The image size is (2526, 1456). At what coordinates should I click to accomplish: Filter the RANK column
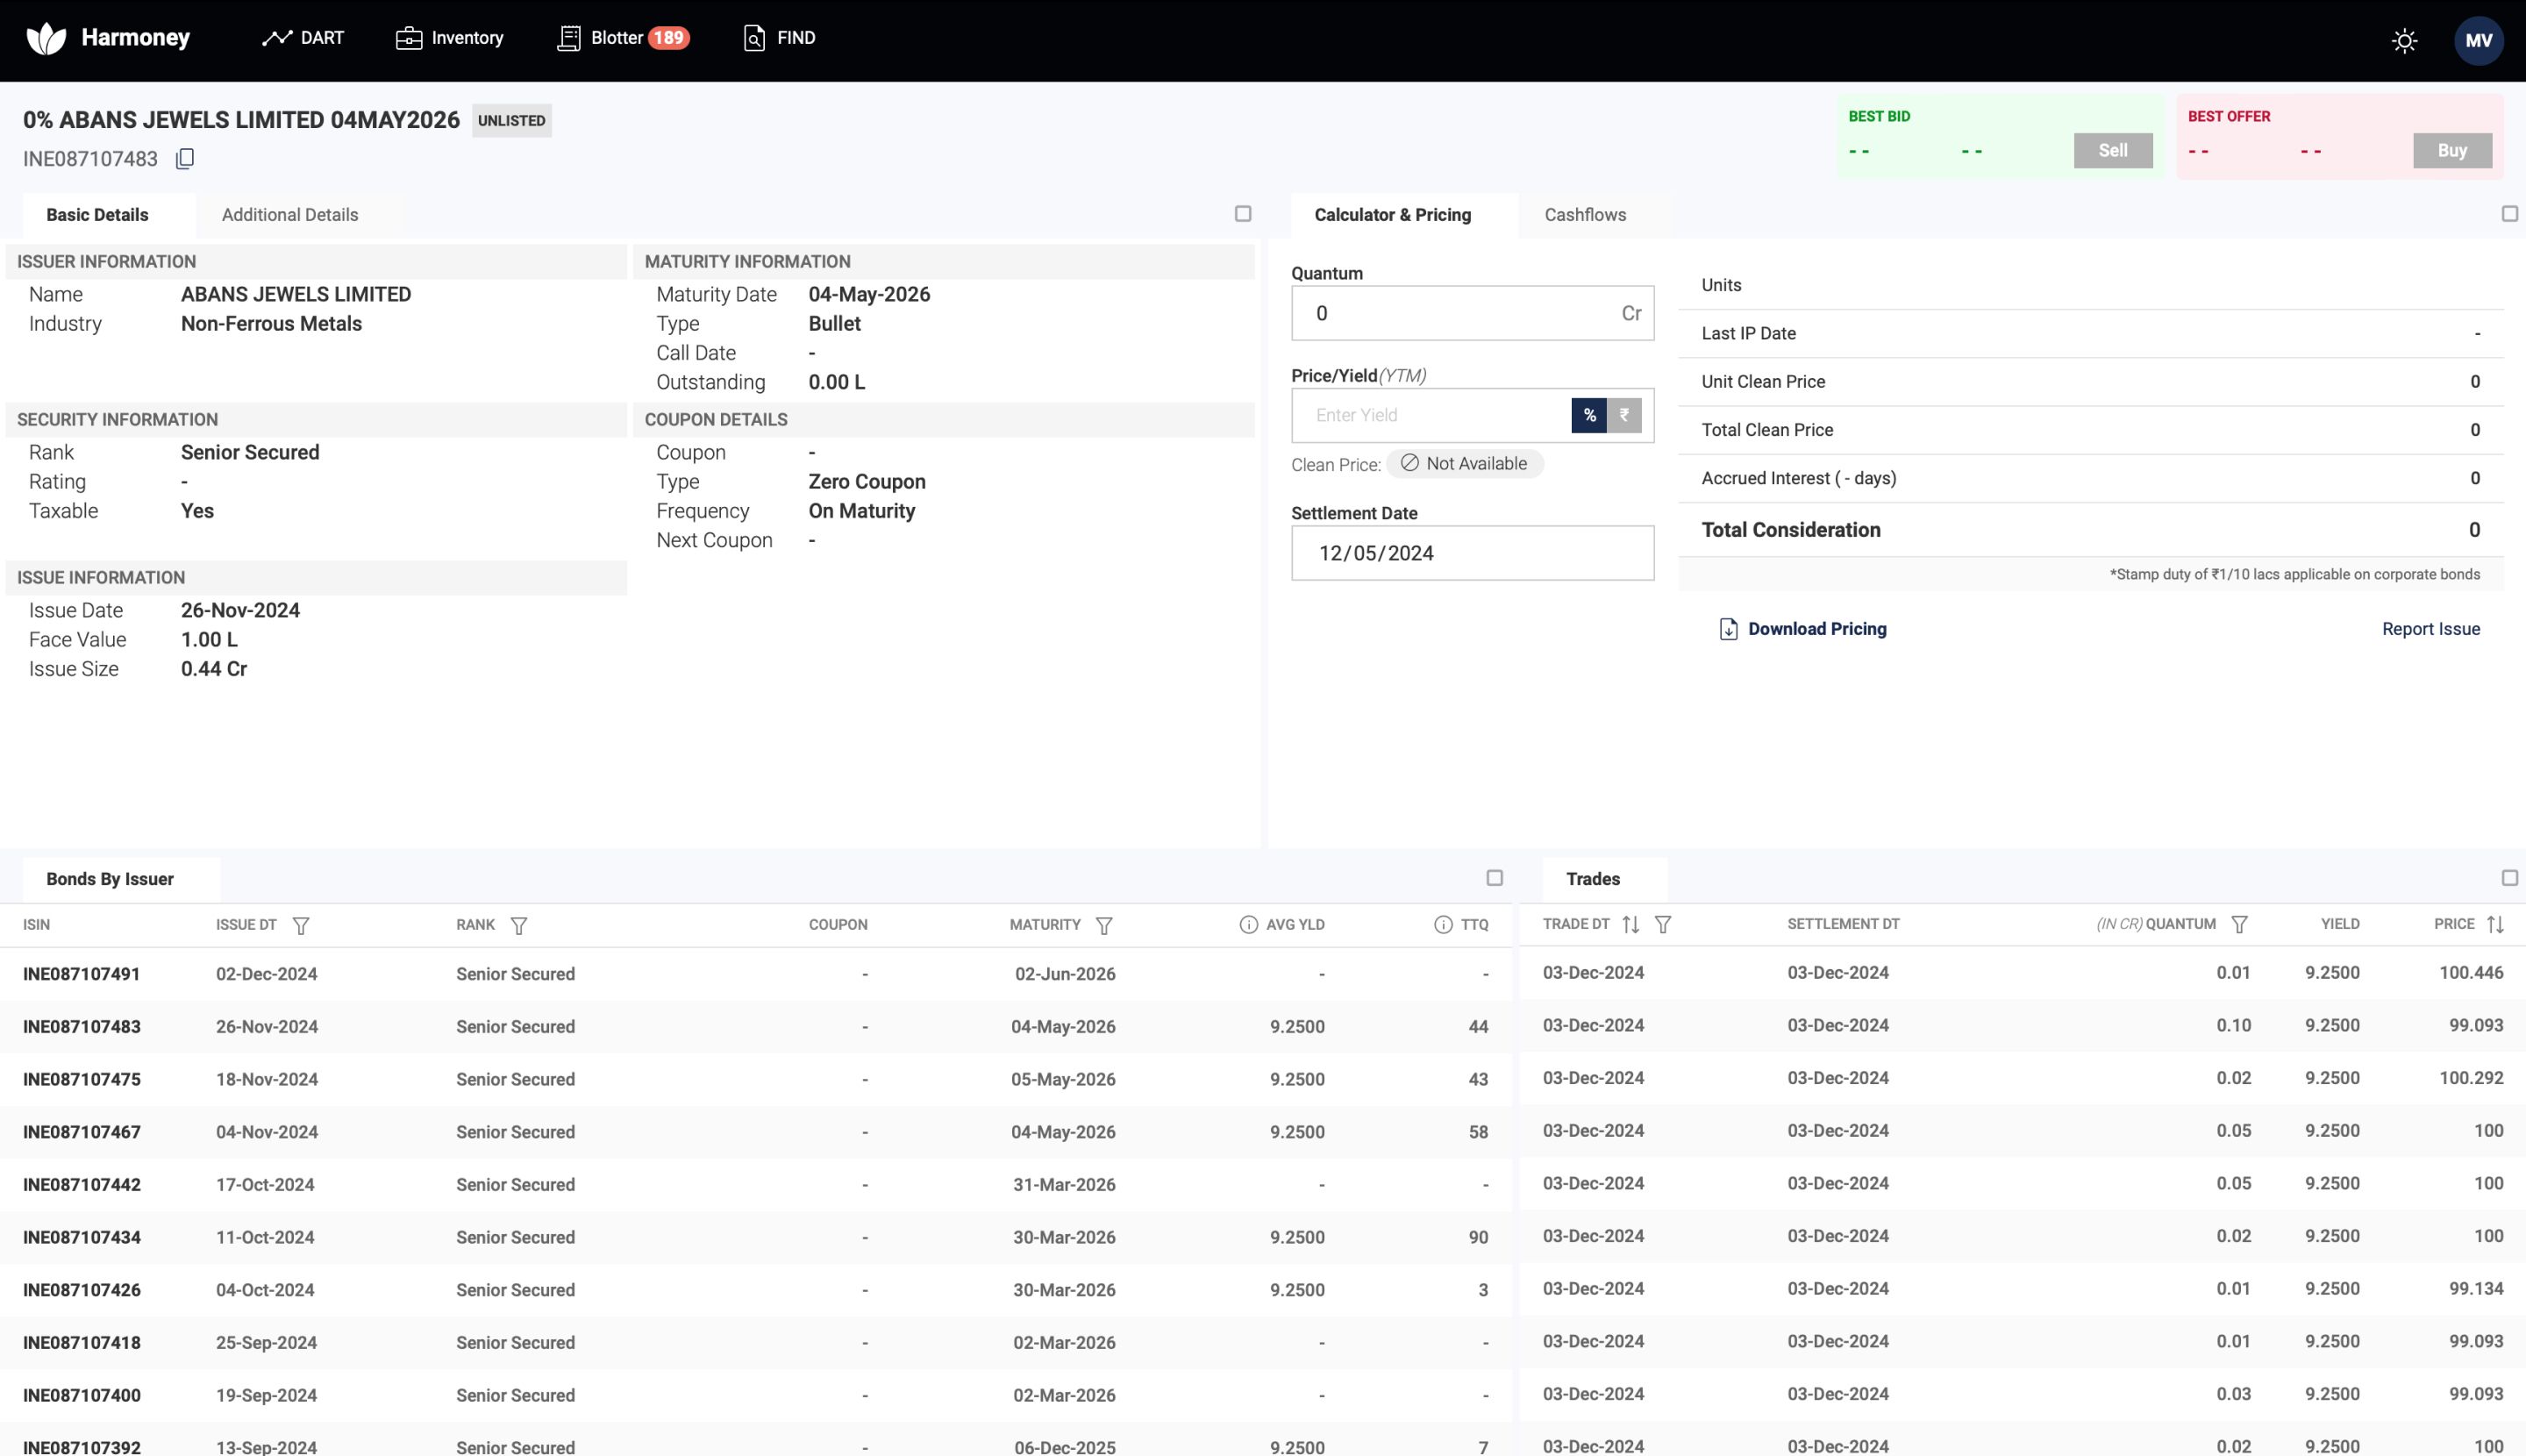(519, 926)
